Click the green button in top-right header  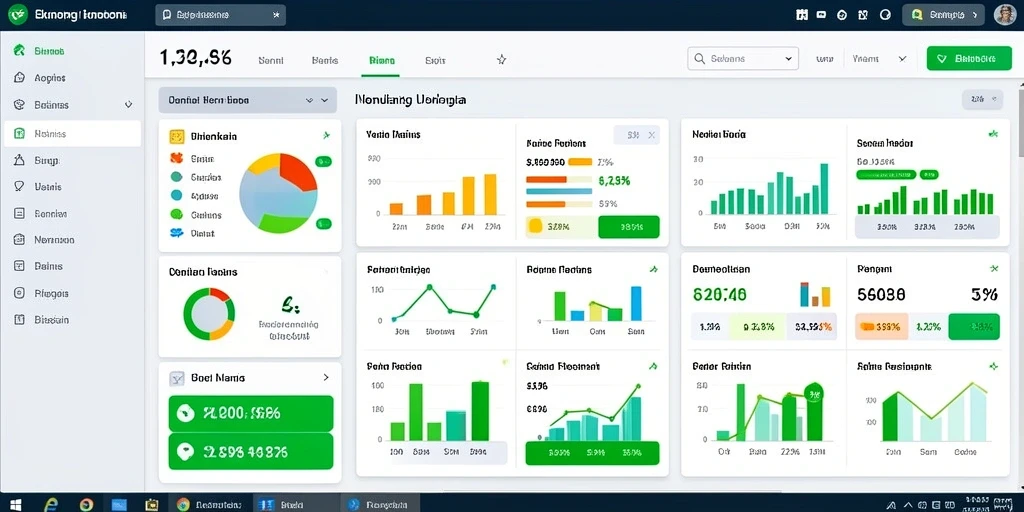(968, 58)
